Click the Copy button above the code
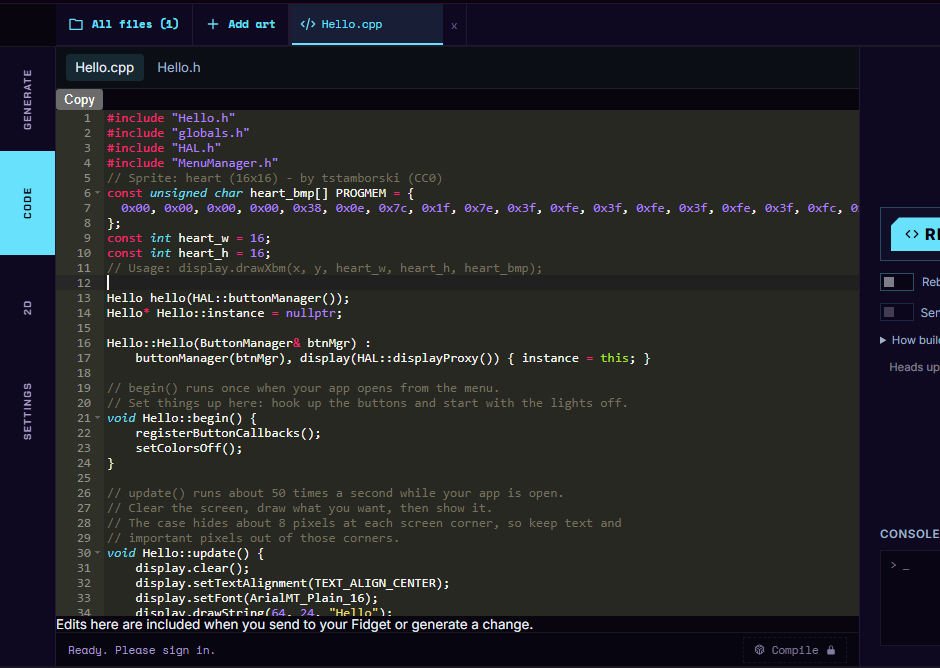Viewport: 940px width, 668px height. coord(80,100)
